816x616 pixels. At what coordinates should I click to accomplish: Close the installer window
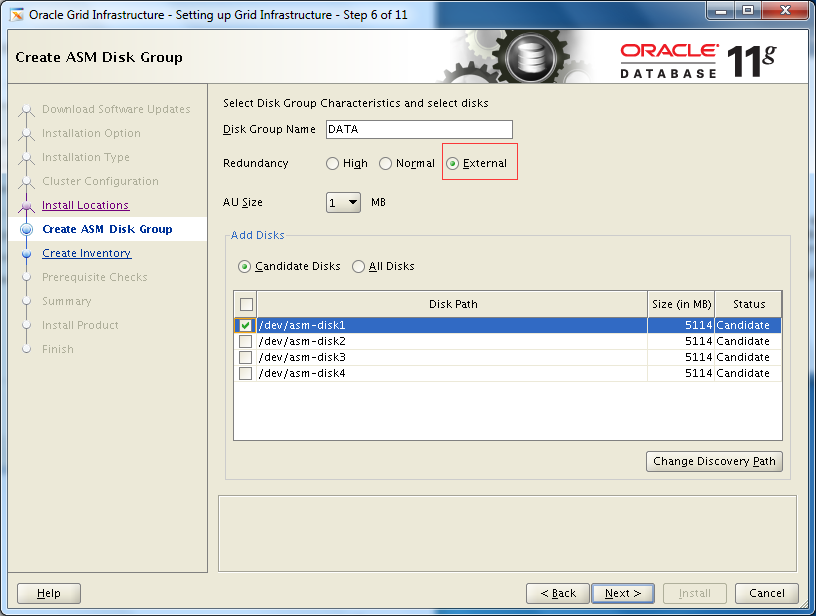point(785,10)
